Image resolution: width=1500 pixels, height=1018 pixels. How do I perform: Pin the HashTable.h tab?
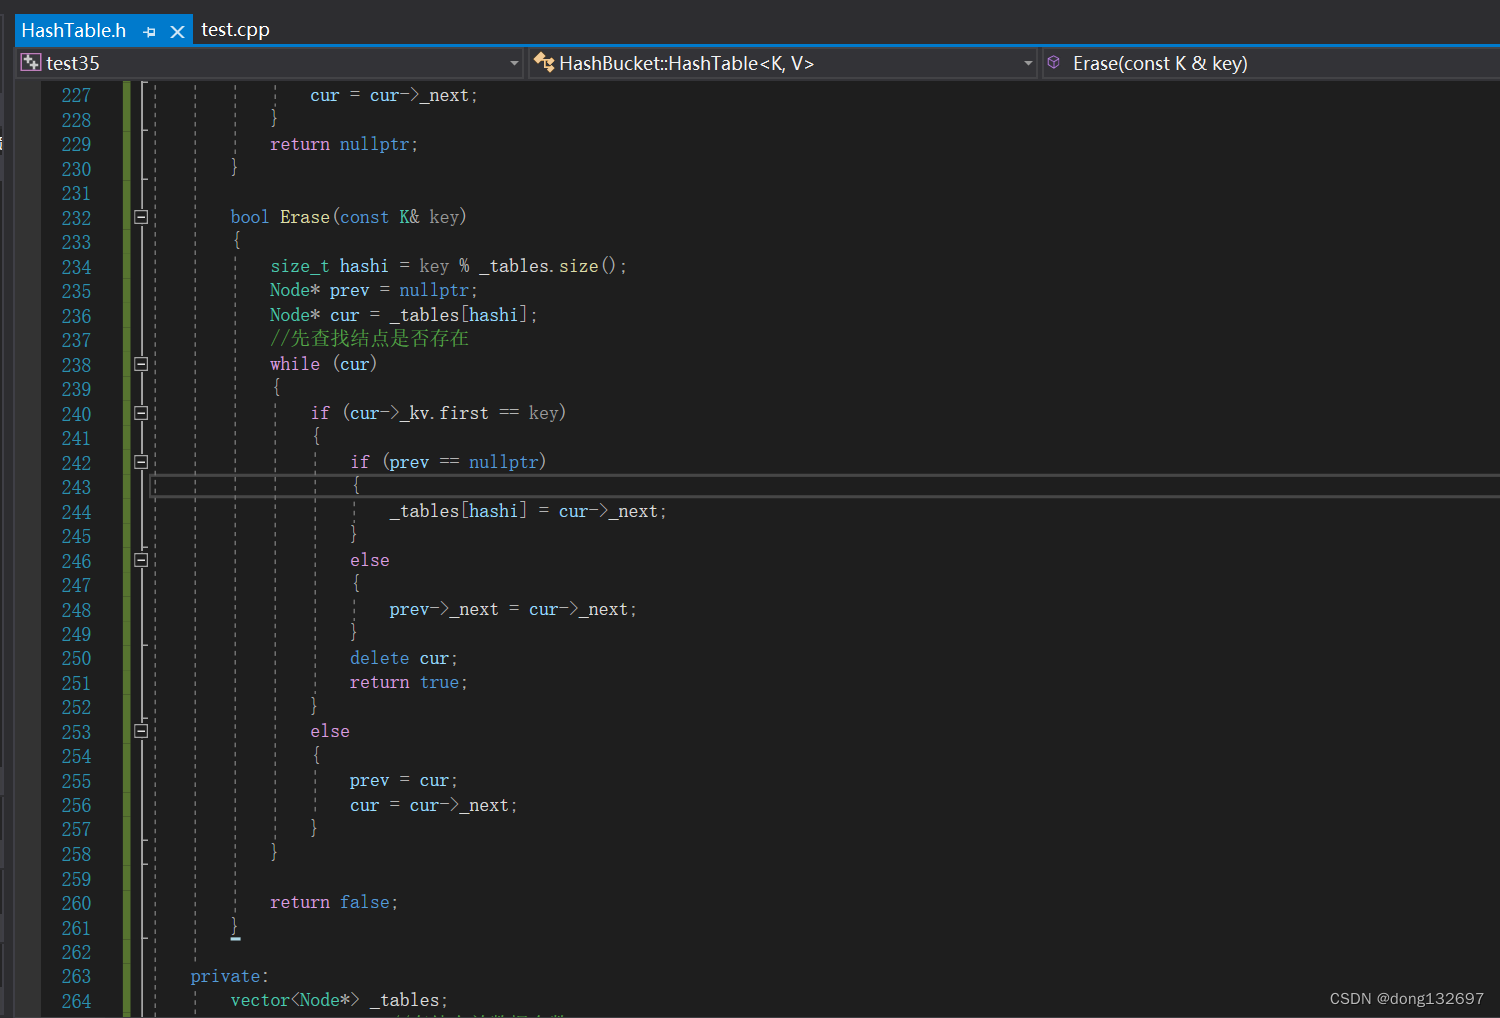tap(150, 32)
